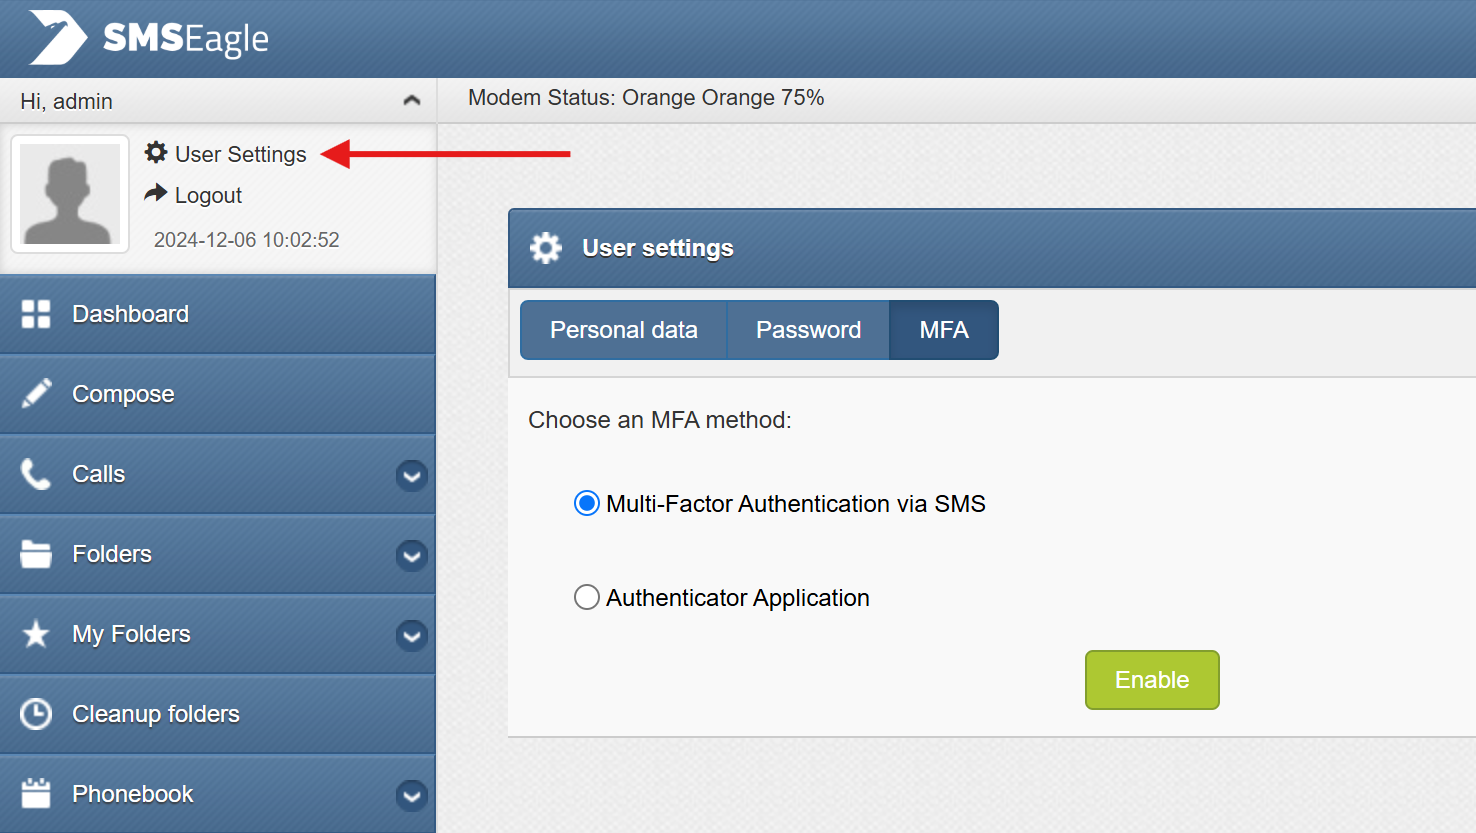The width and height of the screenshot is (1476, 833).
Task: Click the Phonebook icon
Action: click(36, 793)
